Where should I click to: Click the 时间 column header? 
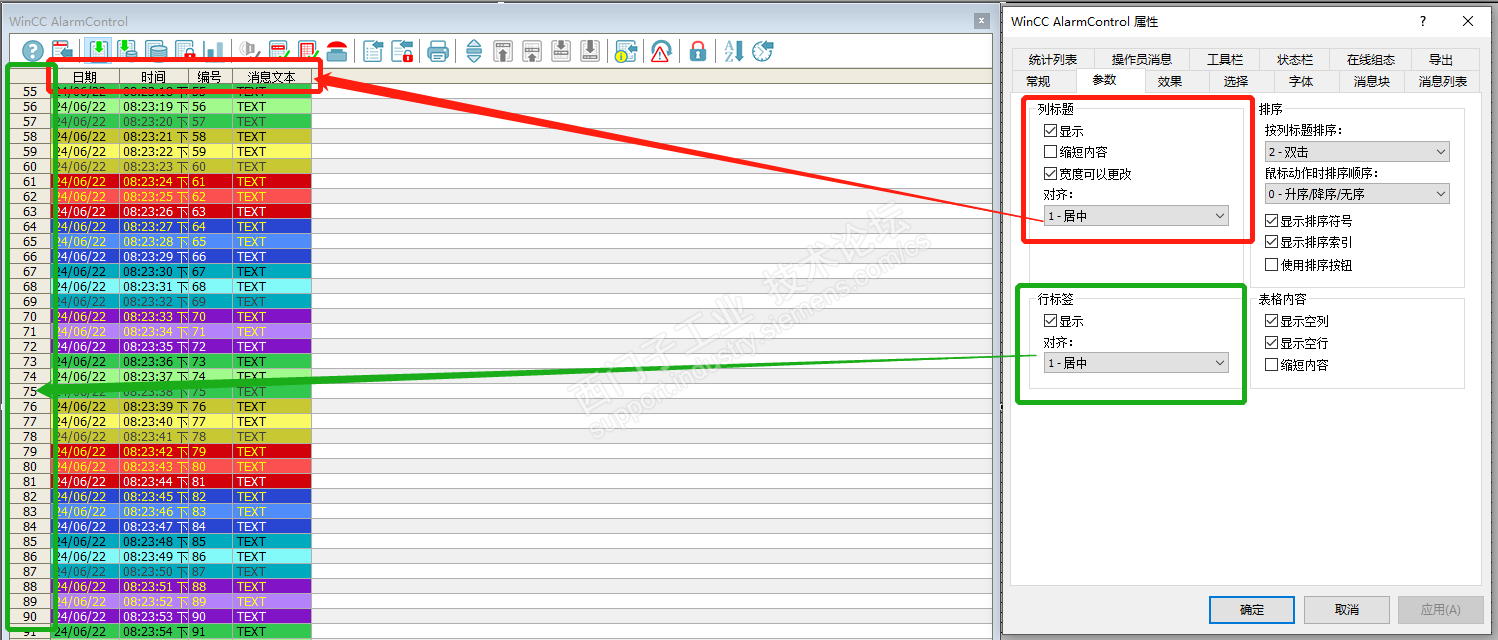[154, 76]
